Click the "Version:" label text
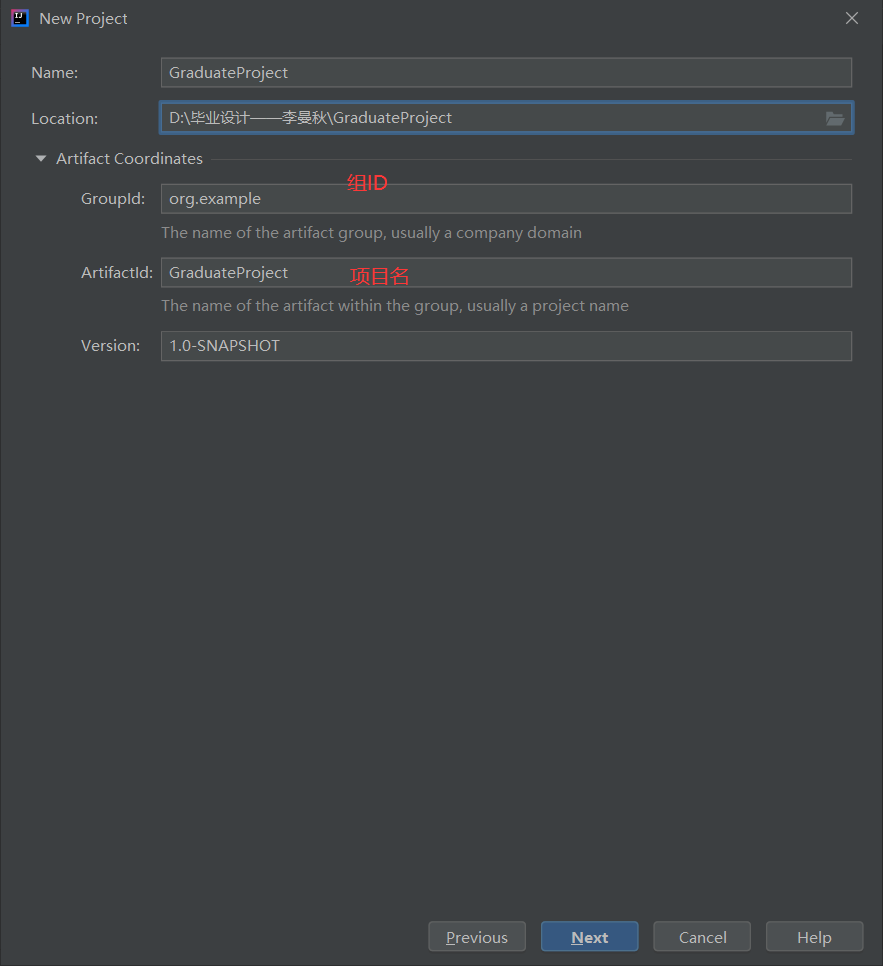The height and width of the screenshot is (966, 883). [x=111, y=346]
